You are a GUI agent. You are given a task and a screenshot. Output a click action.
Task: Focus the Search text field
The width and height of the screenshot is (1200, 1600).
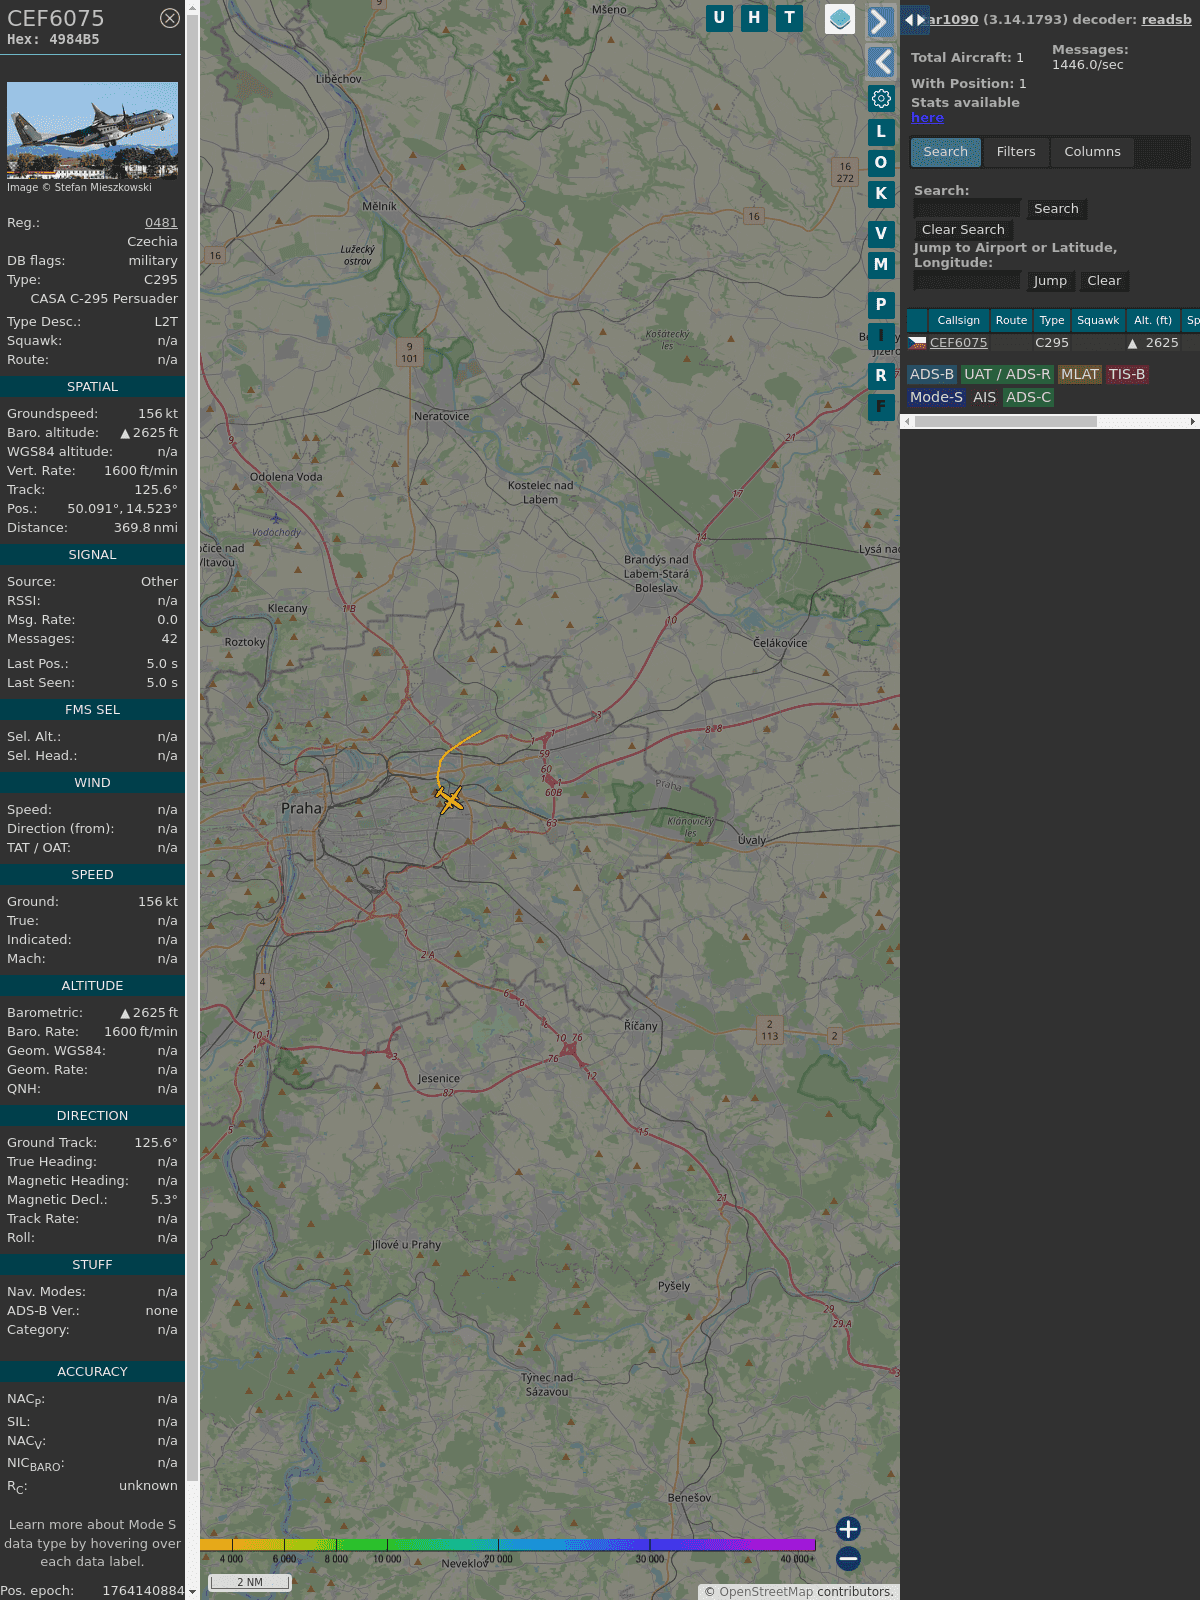tap(967, 208)
